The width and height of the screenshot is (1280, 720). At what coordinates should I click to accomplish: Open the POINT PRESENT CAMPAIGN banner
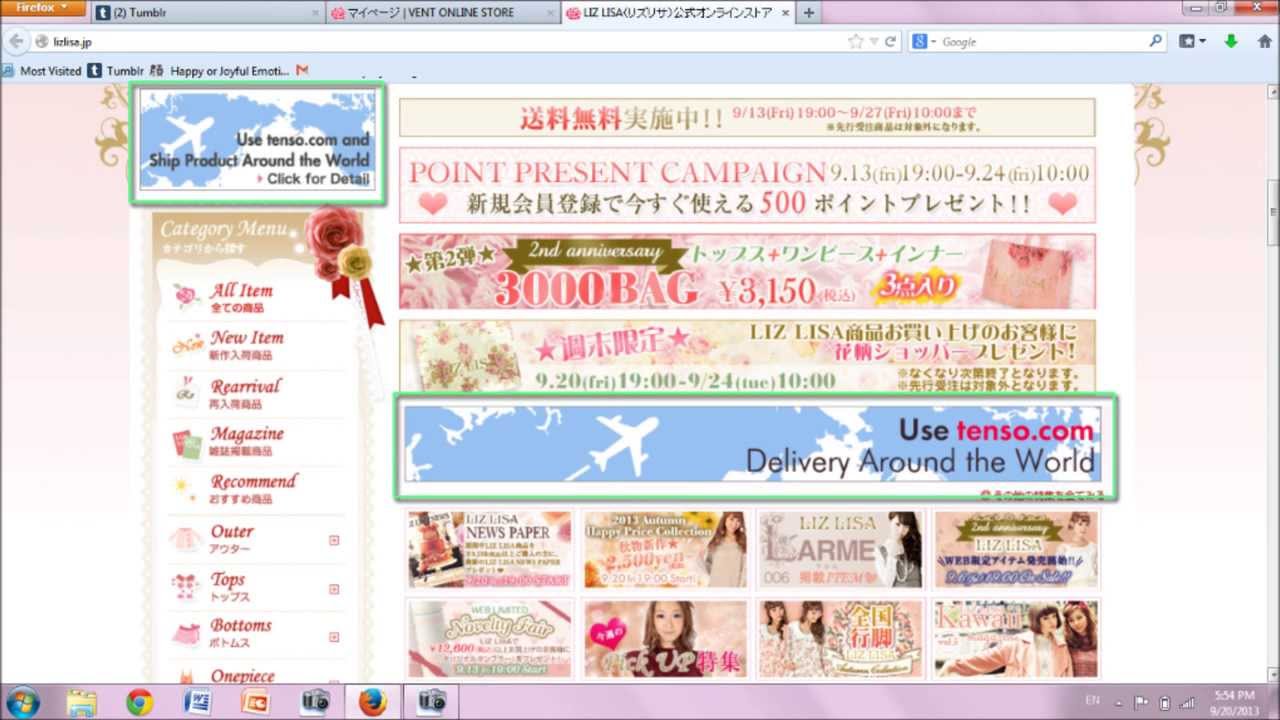click(x=747, y=185)
